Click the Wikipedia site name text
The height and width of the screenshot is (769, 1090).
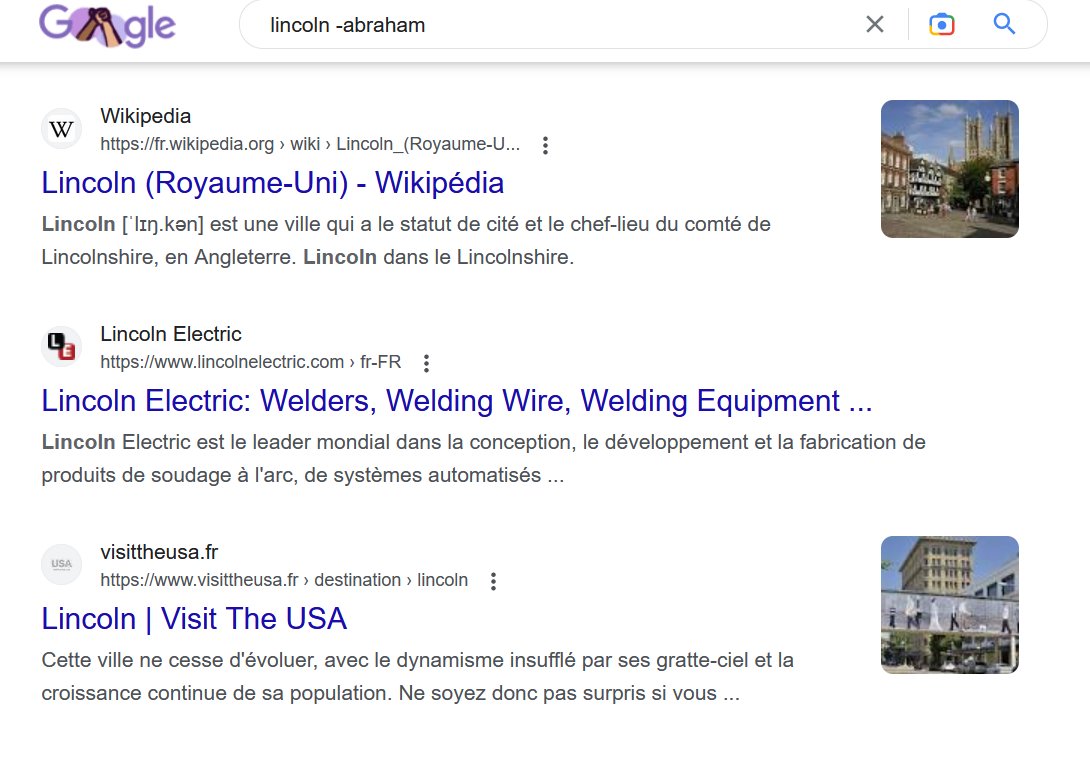(145, 116)
